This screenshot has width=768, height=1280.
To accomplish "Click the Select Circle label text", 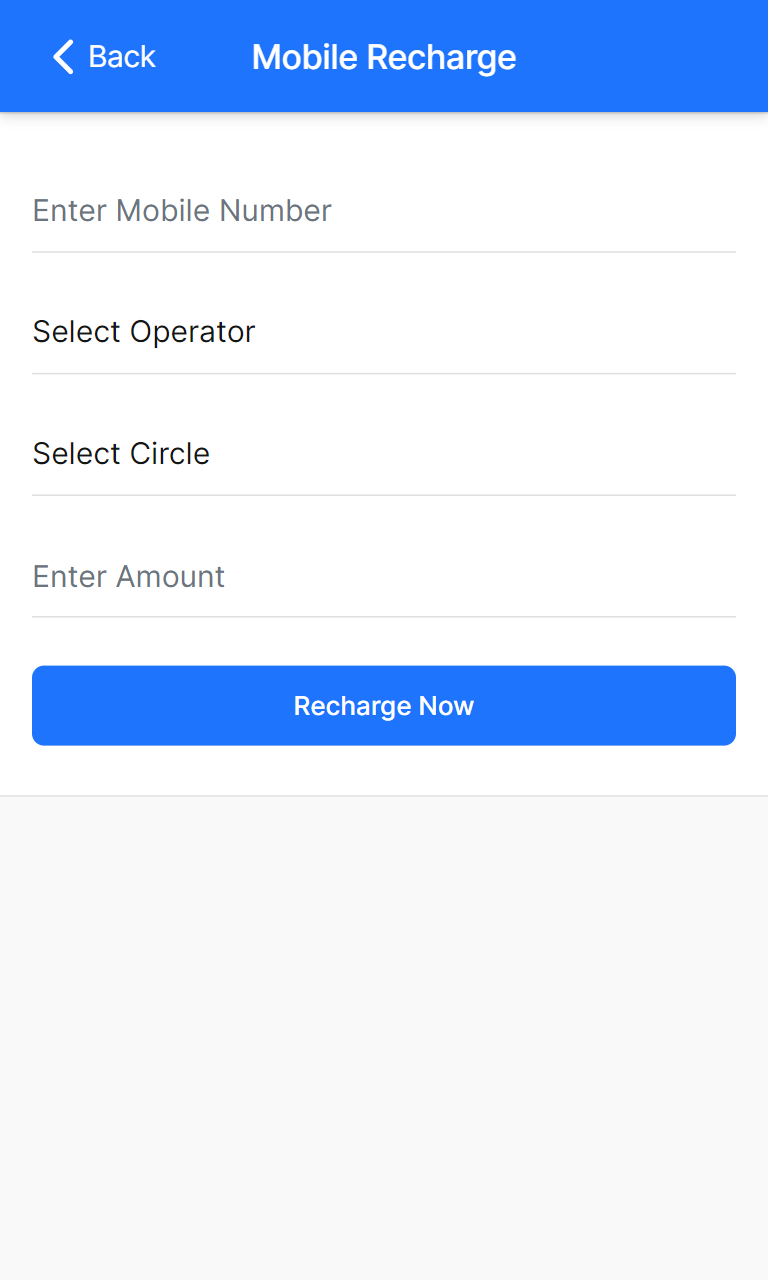I will tap(121, 454).
